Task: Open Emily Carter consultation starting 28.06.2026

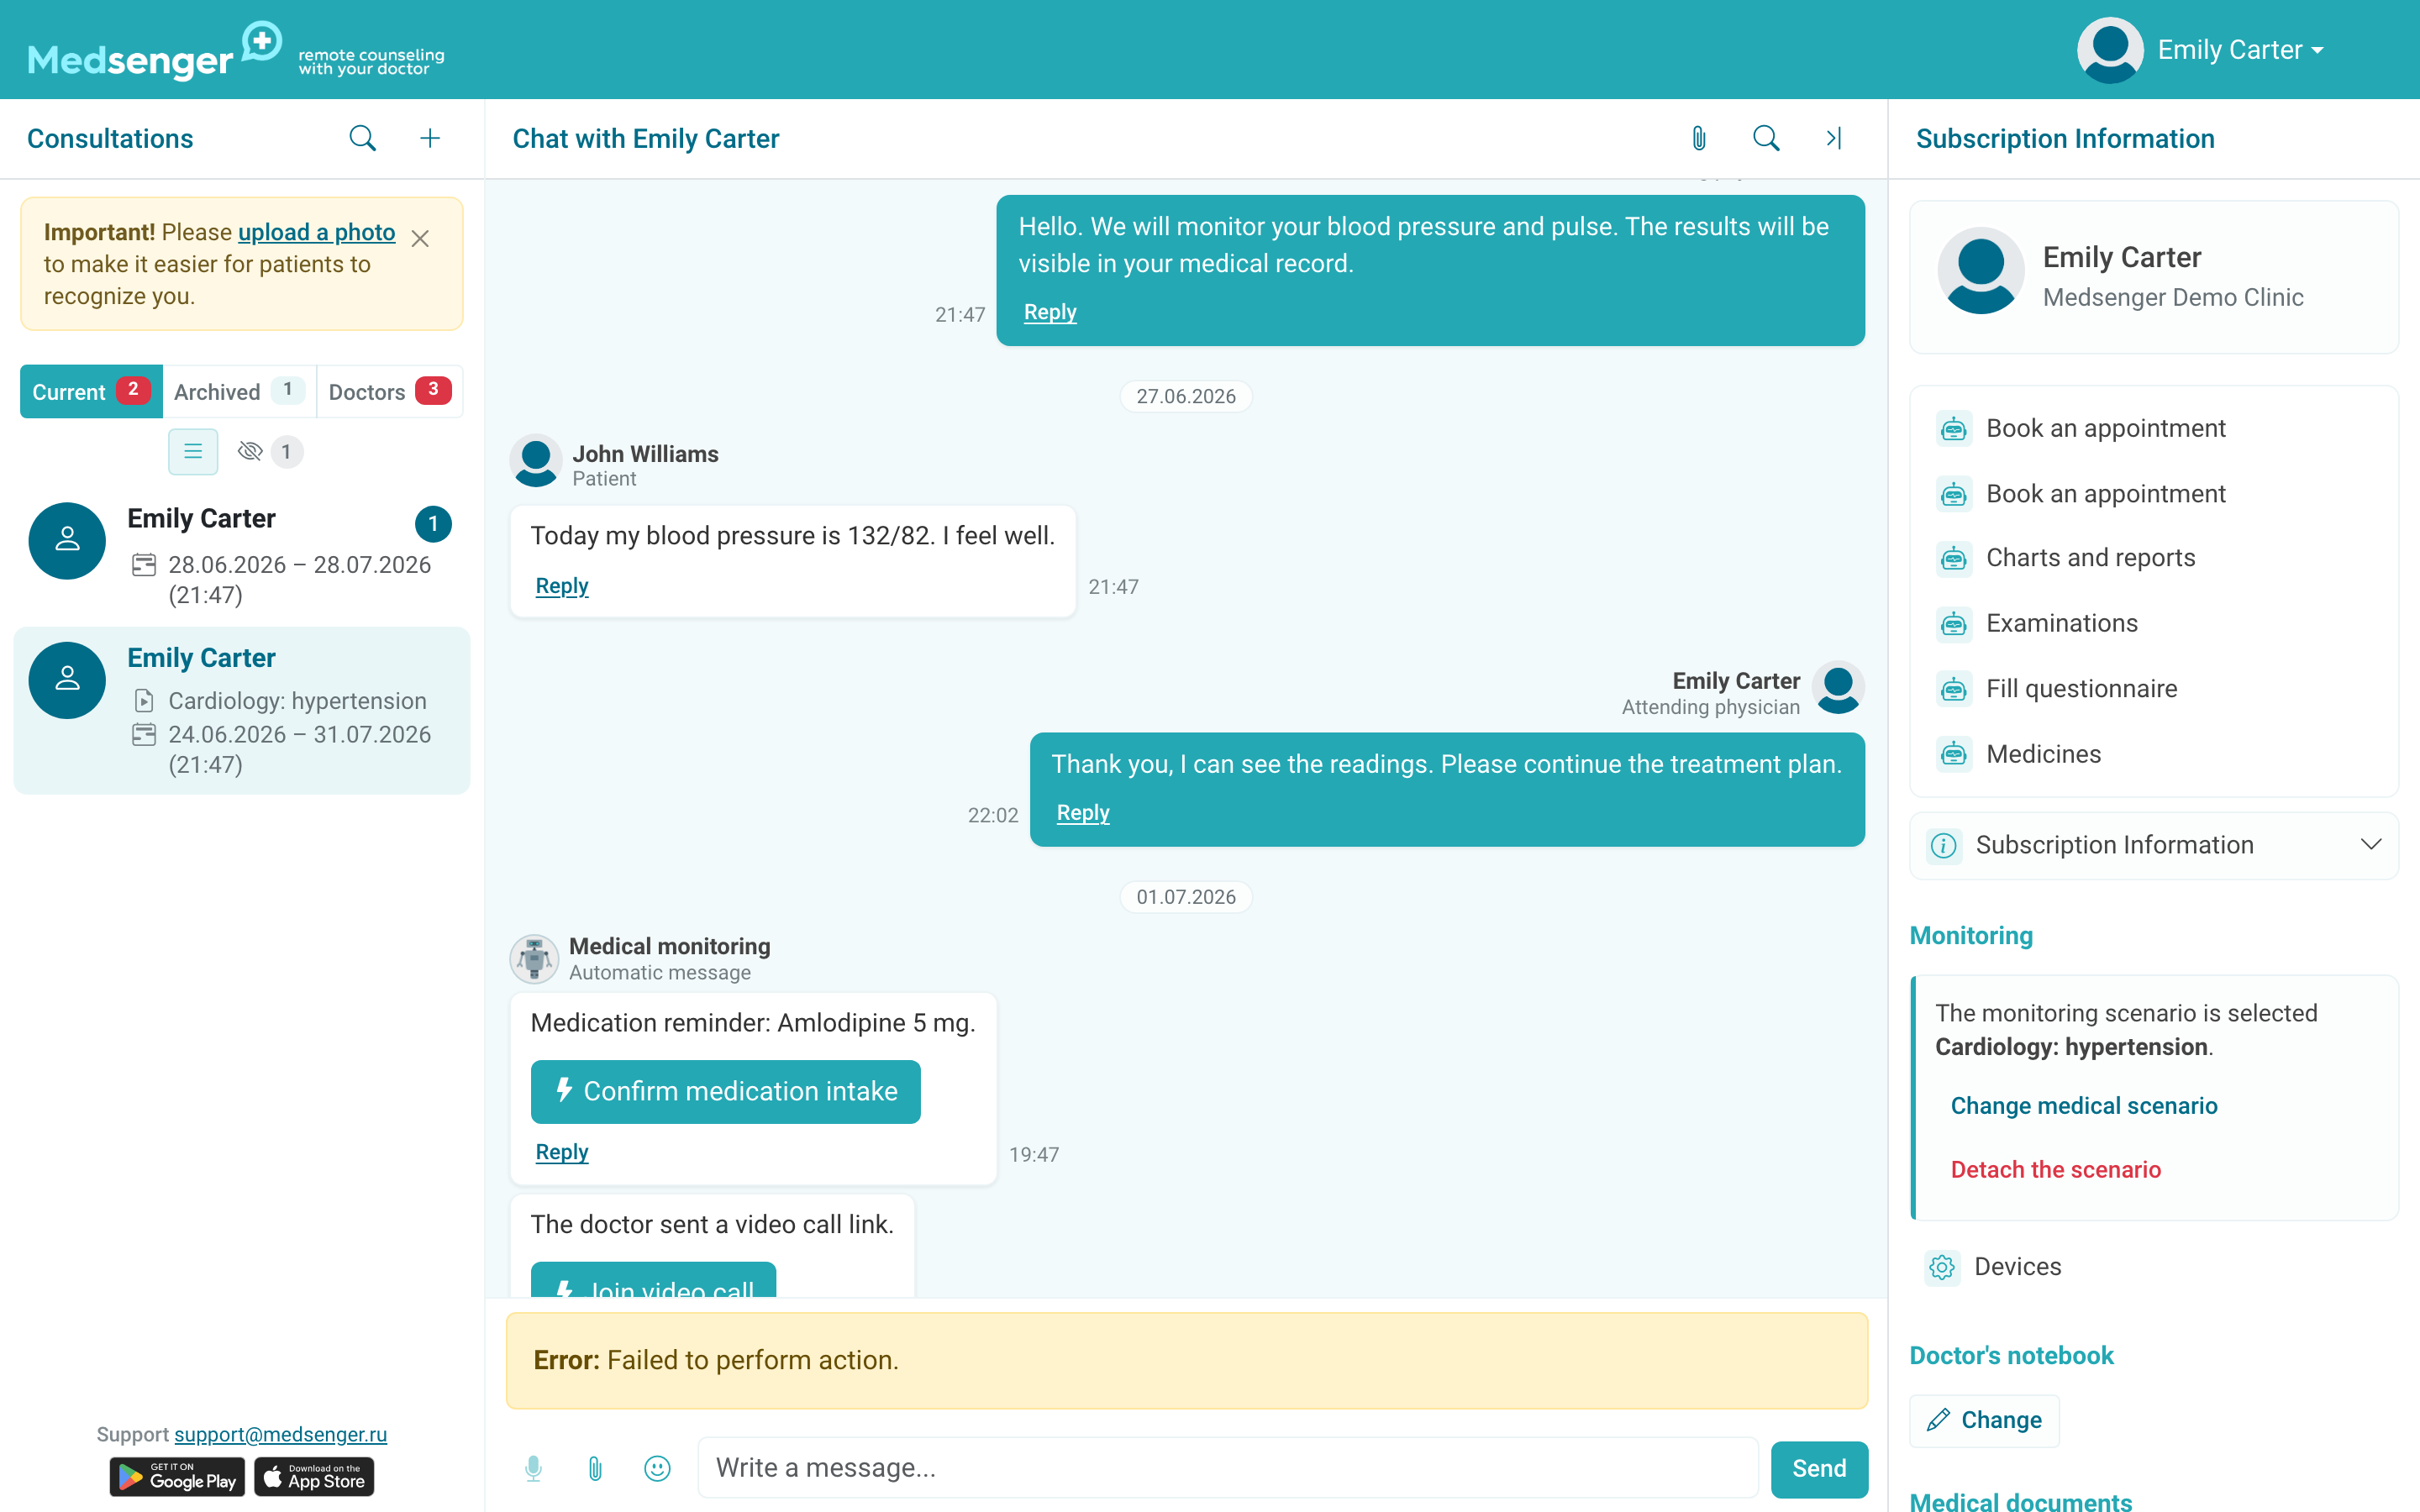Action: (241, 555)
